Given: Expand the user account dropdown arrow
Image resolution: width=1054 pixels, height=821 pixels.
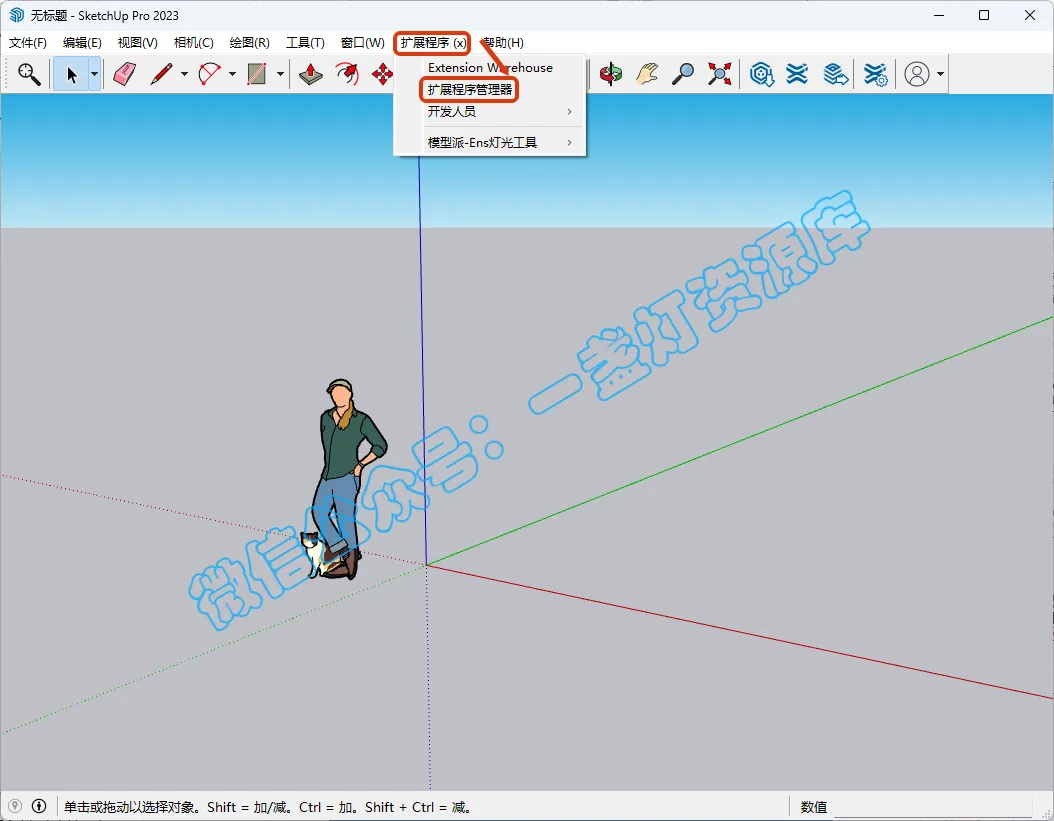Looking at the screenshot, I should [x=940, y=74].
